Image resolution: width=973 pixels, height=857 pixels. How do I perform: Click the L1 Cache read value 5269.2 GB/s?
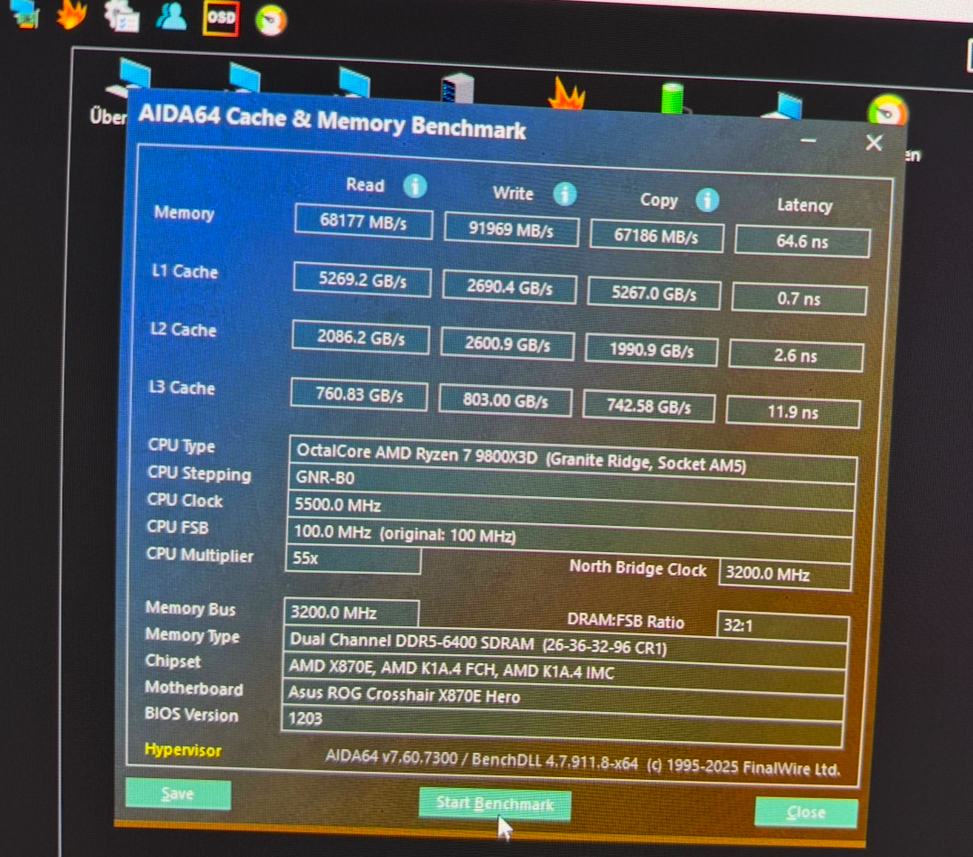click(362, 280)
